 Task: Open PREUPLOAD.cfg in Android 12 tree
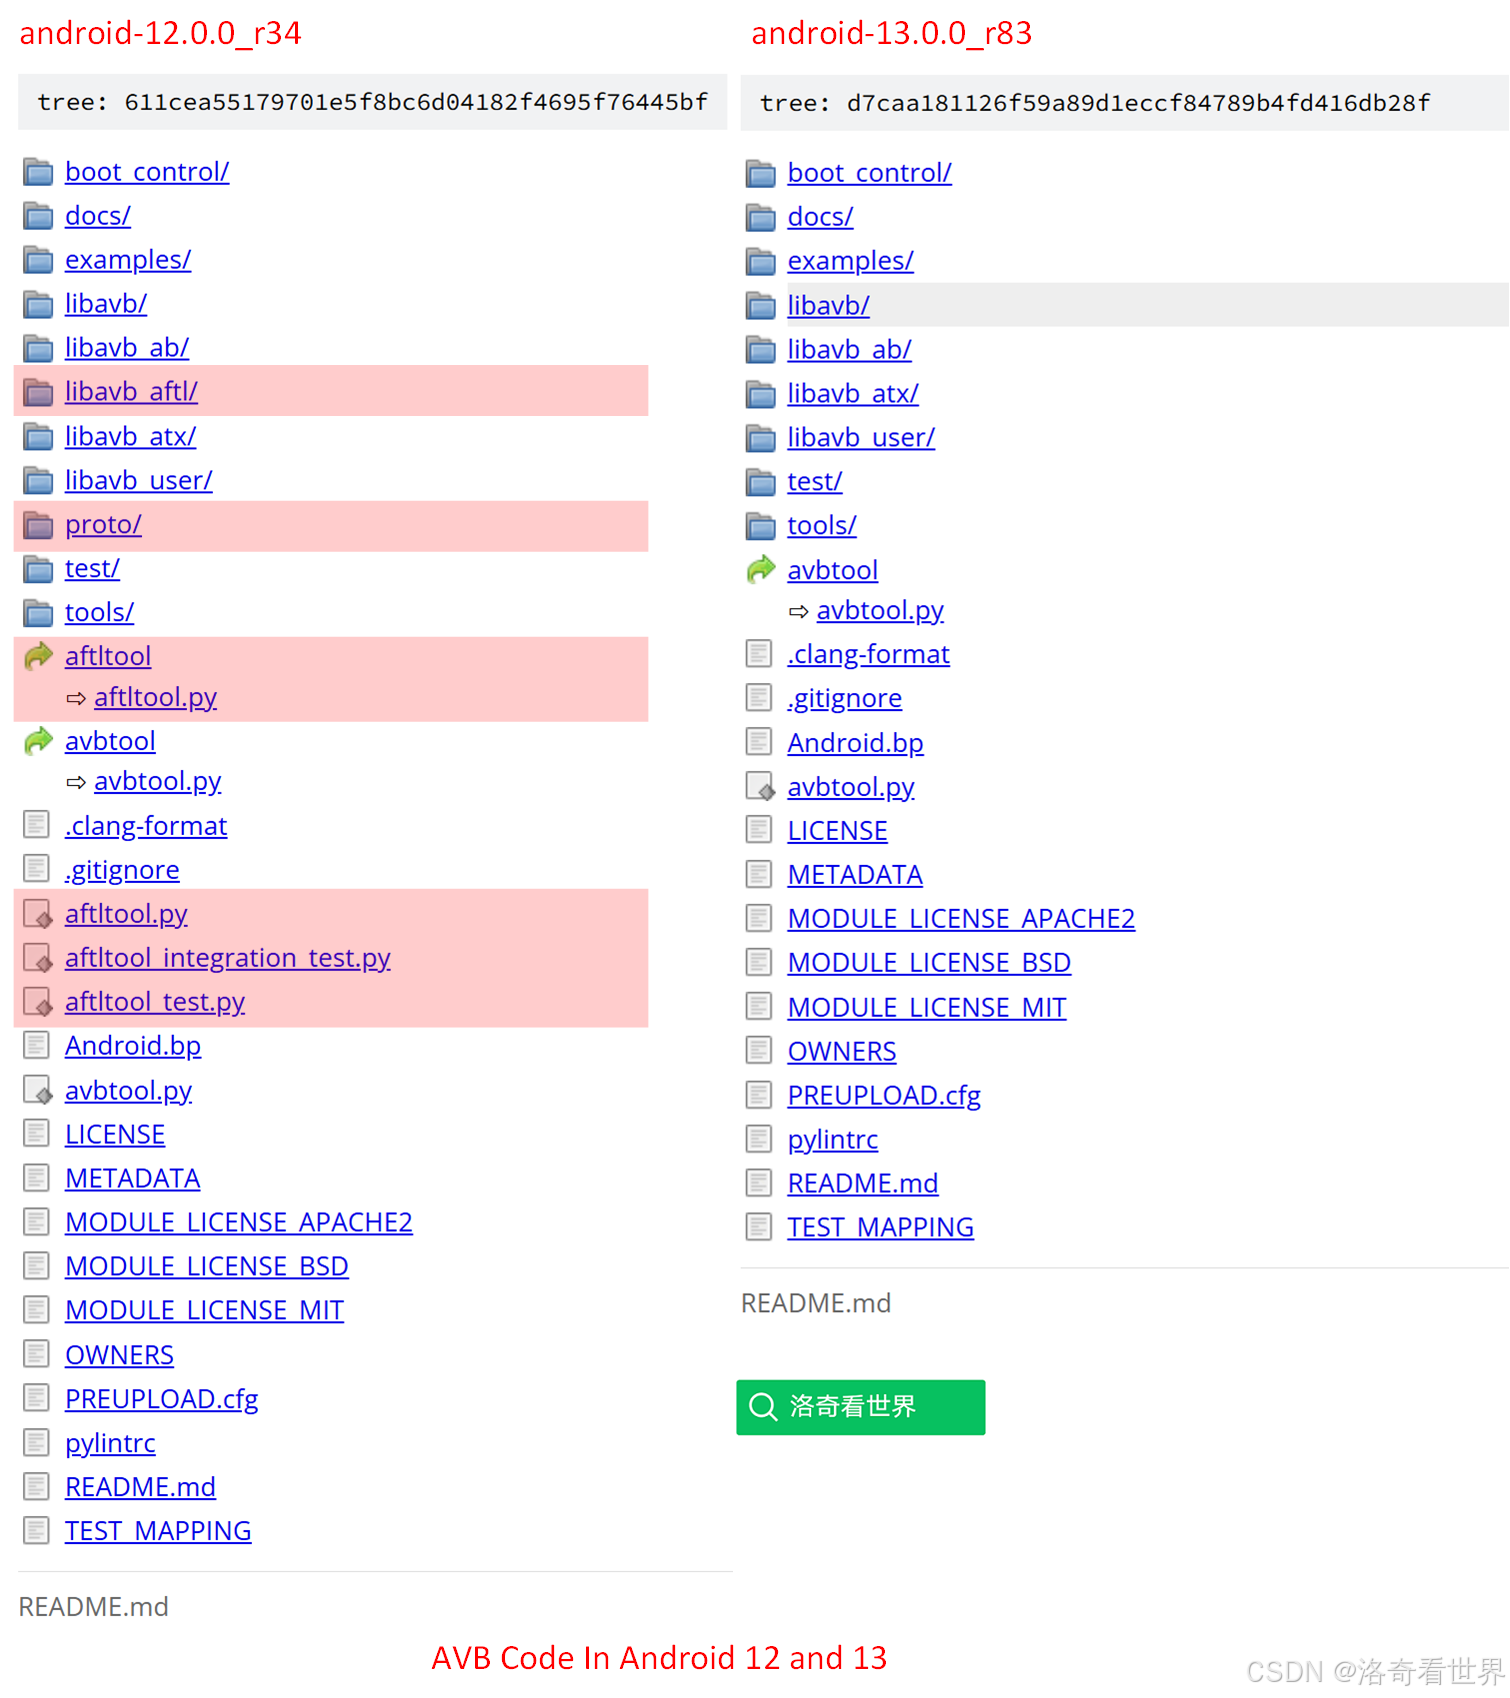click(161, 1399)
